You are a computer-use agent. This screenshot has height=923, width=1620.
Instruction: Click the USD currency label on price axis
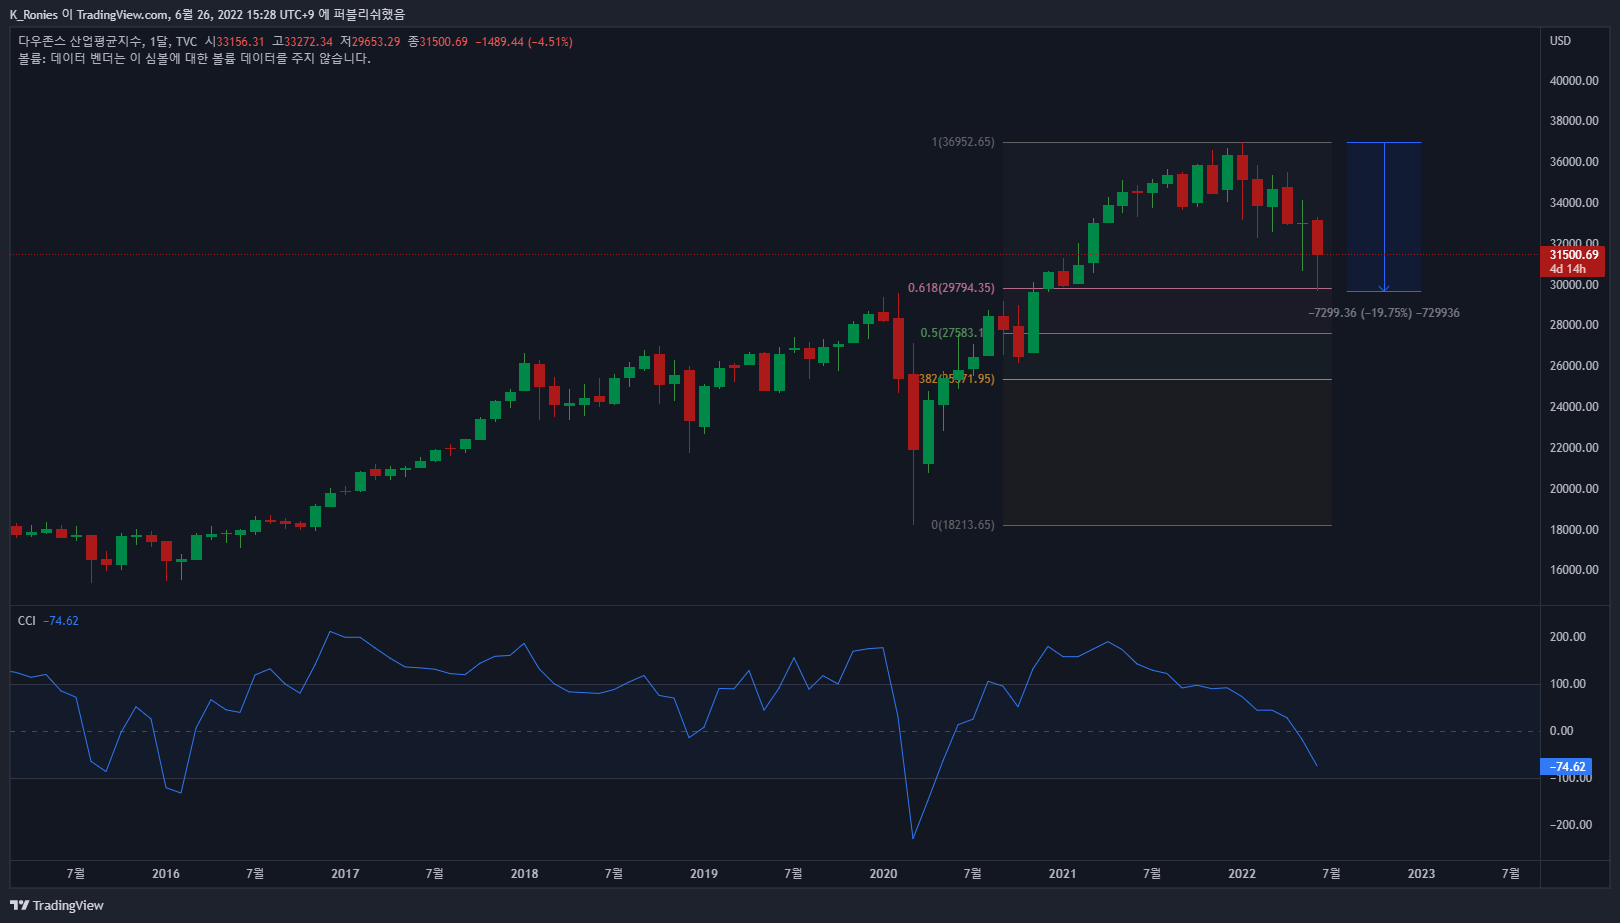(1560, 41)
